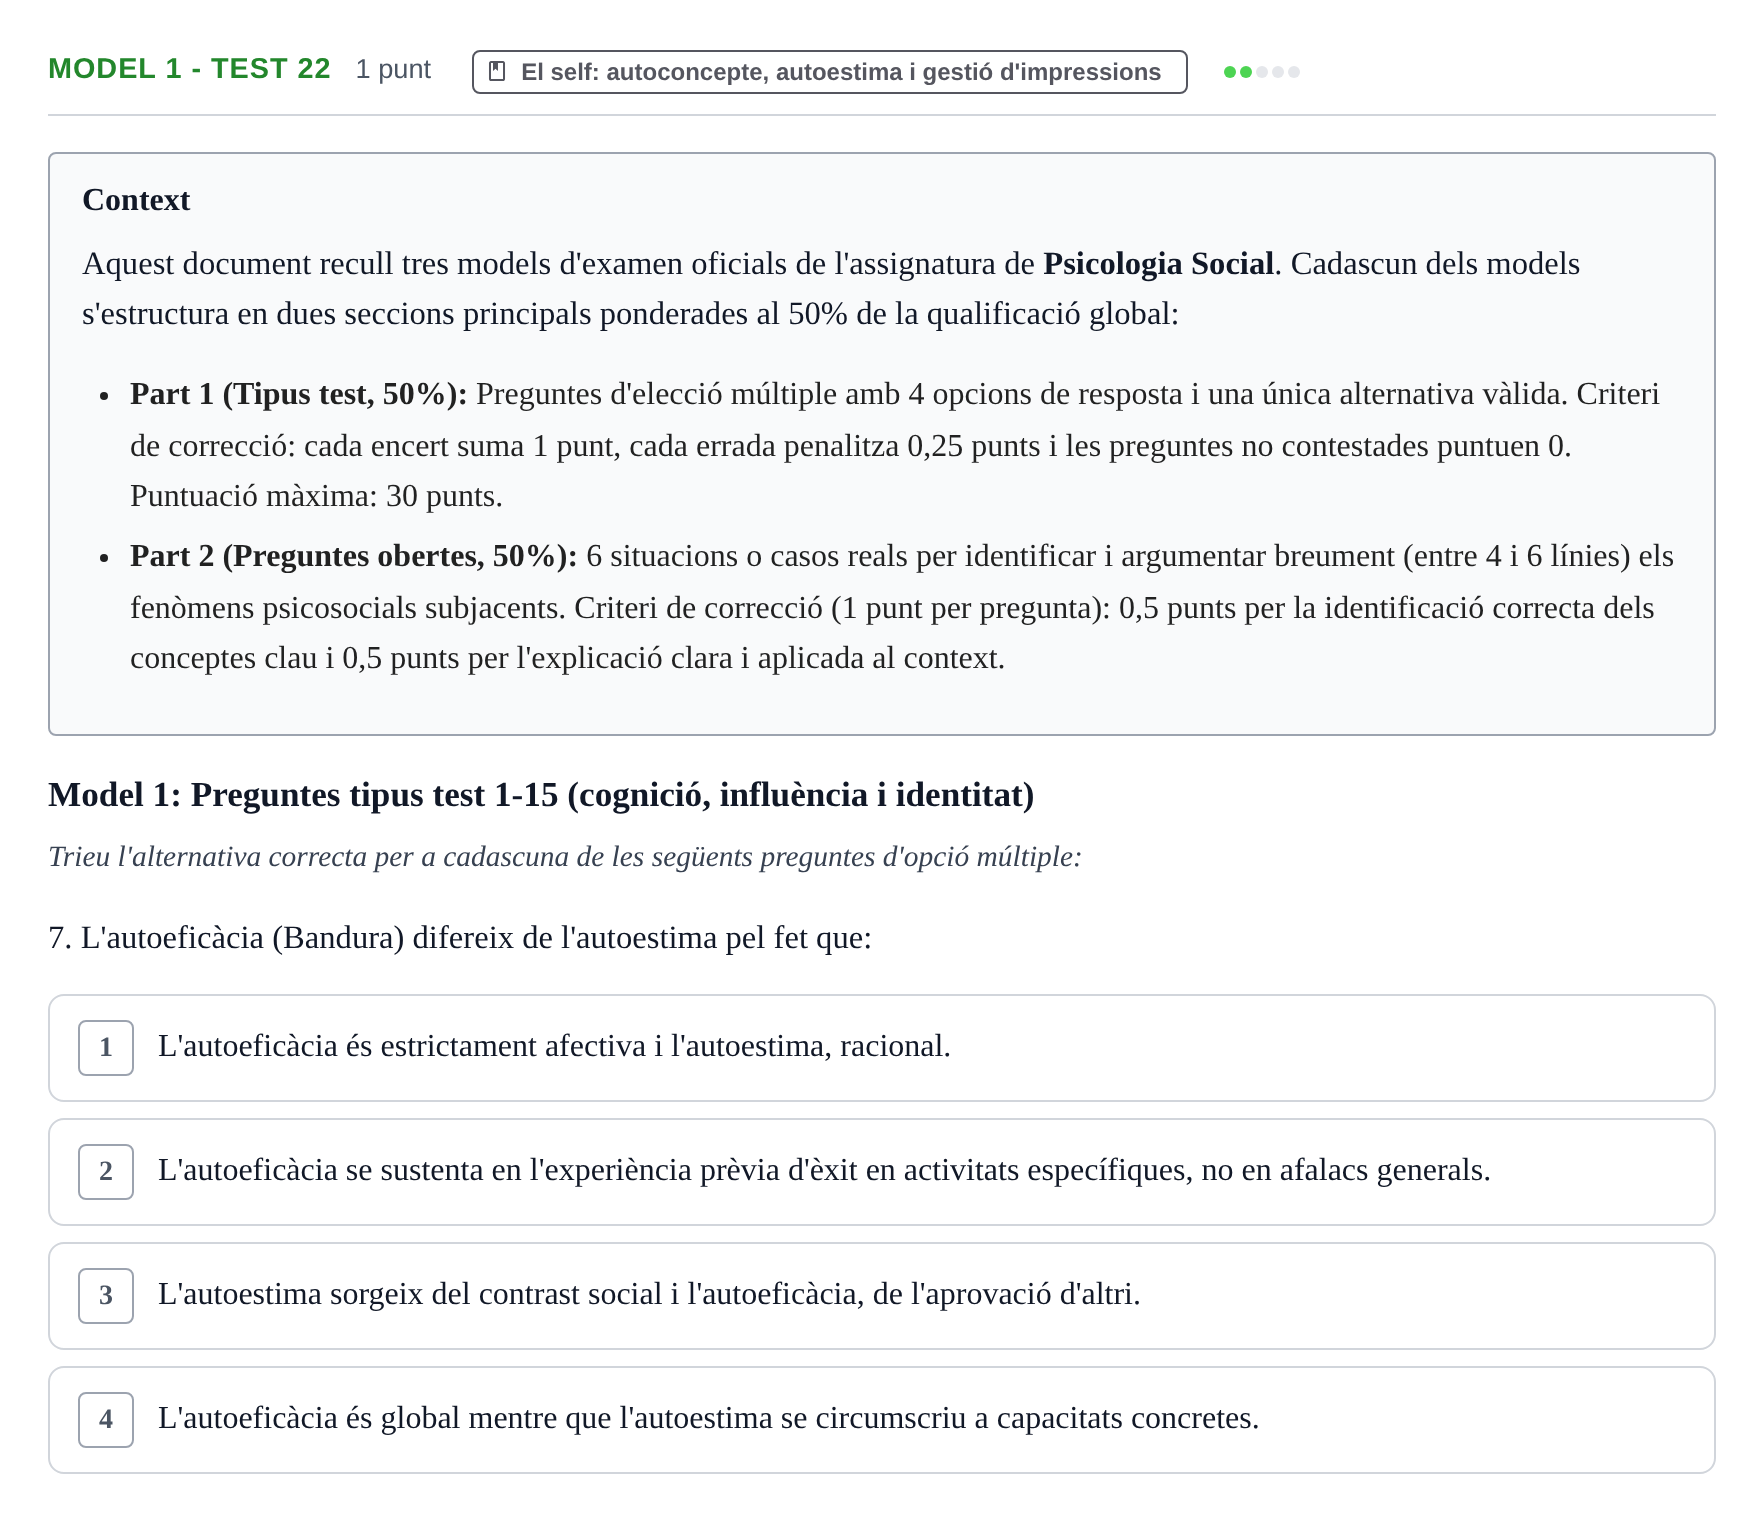Select option 1 number box
1764x1524 pixels.
point(106,1048)
